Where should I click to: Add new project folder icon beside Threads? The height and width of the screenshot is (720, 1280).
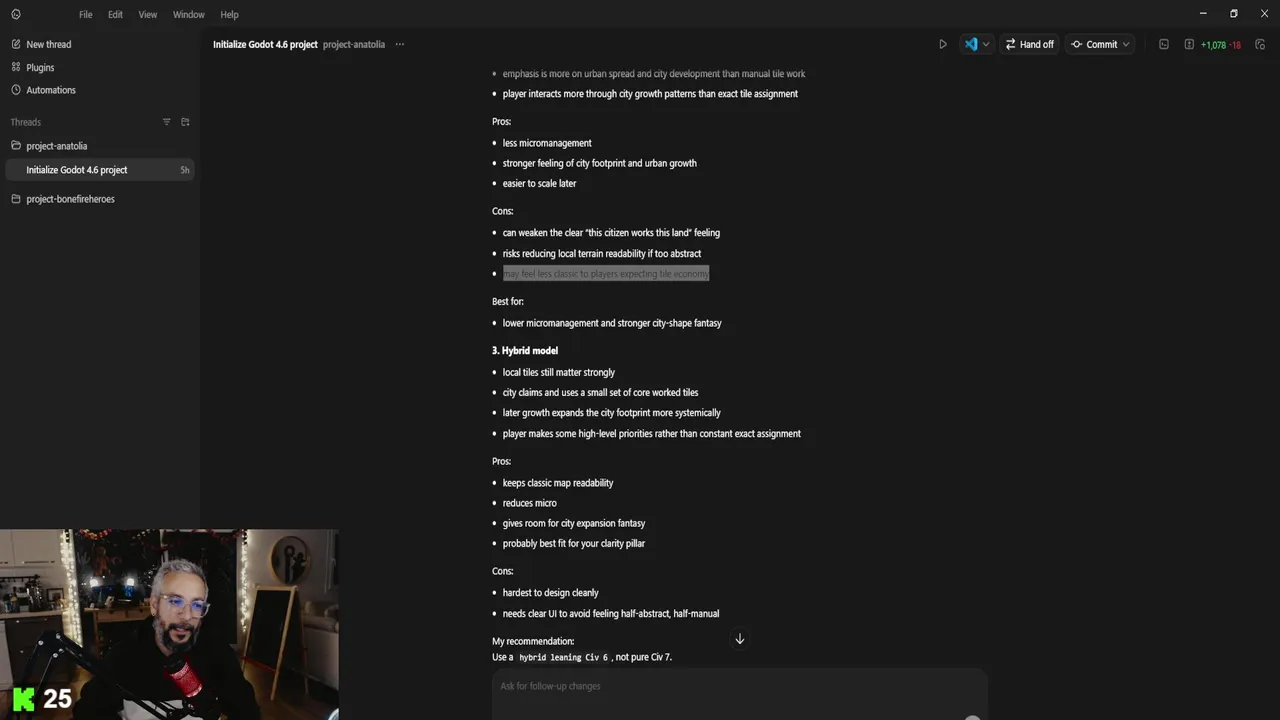coord(185,122)
